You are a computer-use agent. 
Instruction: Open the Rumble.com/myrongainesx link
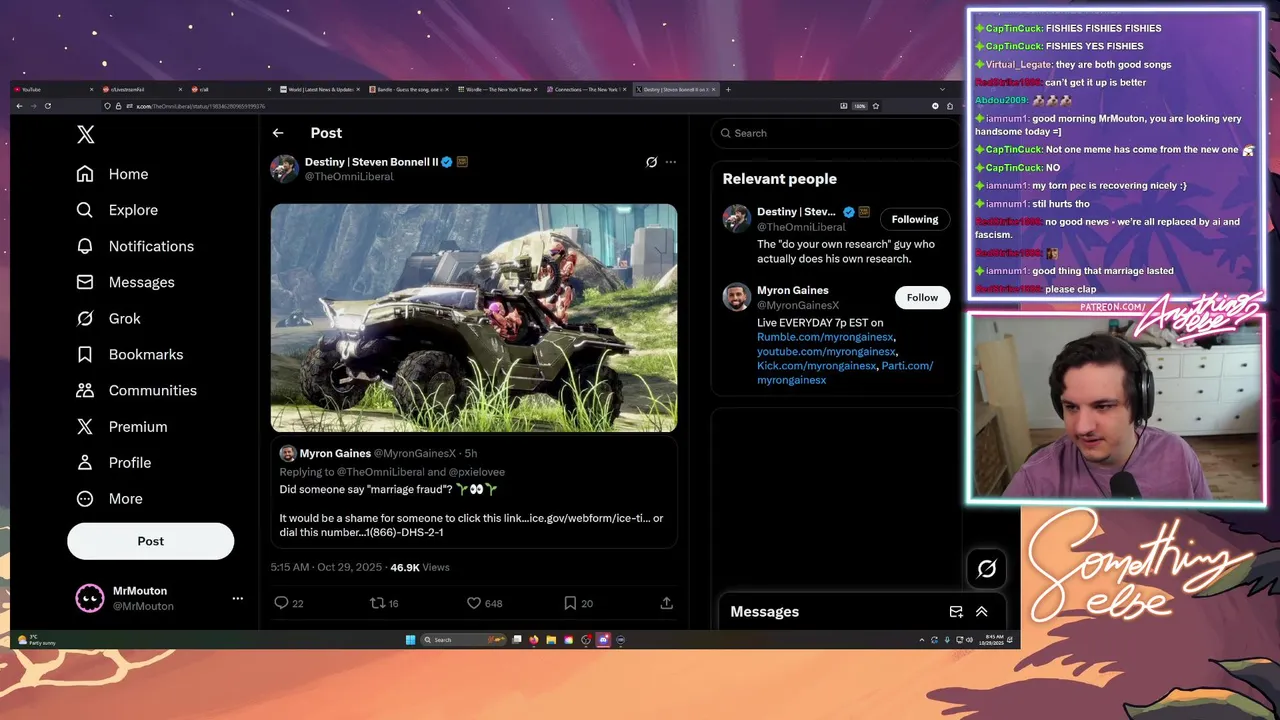click(825, 337)
